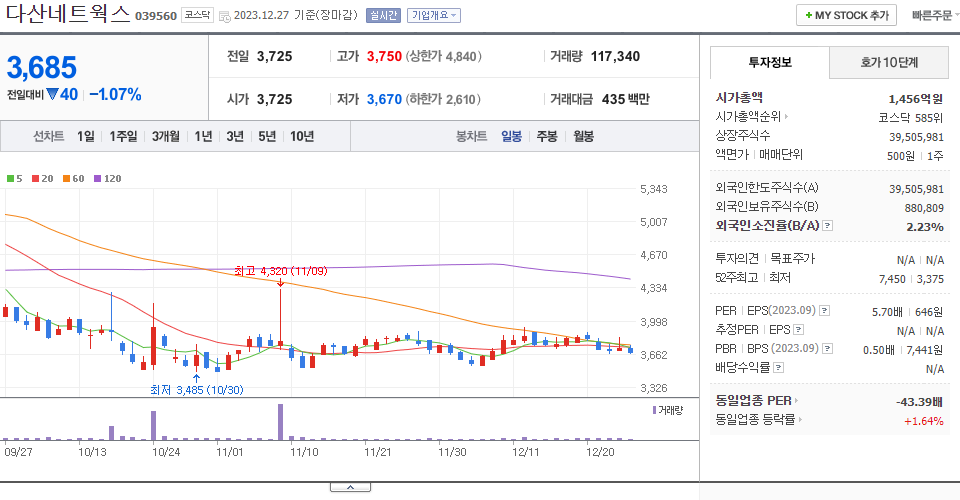Image resolution: width=960 pixels, height=500 pixels.
Task: Select the 1일 line chart period
Action: 86,136
